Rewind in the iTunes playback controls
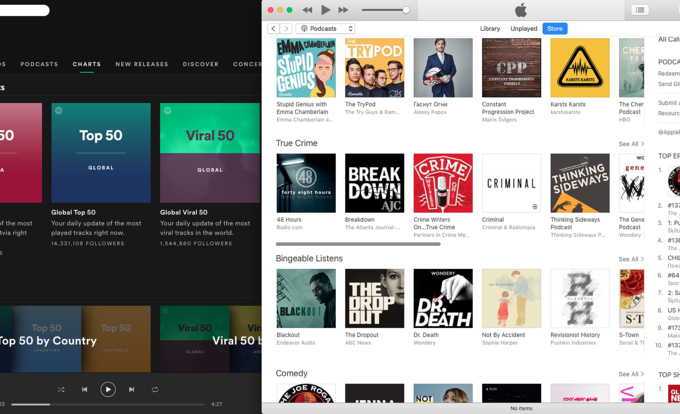Viewport: 680px width, 414px height. [307, 10]
